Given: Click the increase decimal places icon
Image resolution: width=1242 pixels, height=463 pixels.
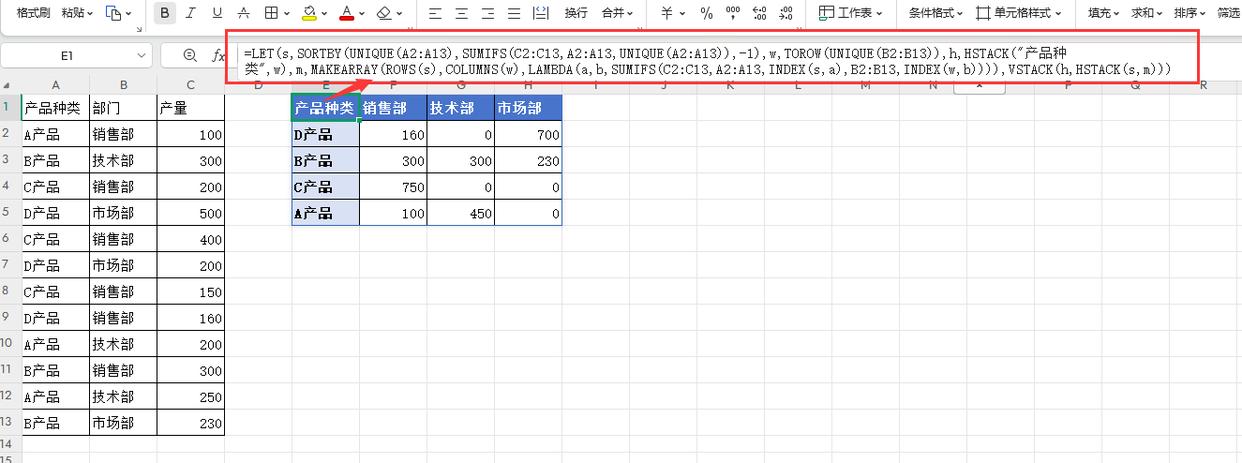Looking at the screenshot, I should pyautogui.click(x=759, y=13).
